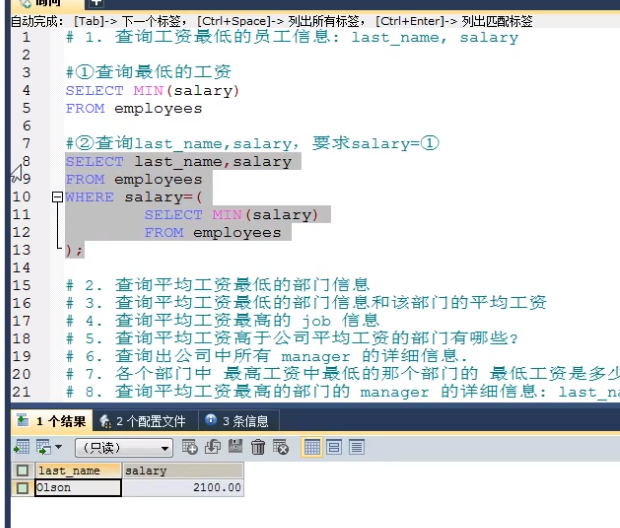Click SELECT last_name,salary on line 8
This screenshot has width=620, height=528.
pyautogui.click(x=179, y=161)
